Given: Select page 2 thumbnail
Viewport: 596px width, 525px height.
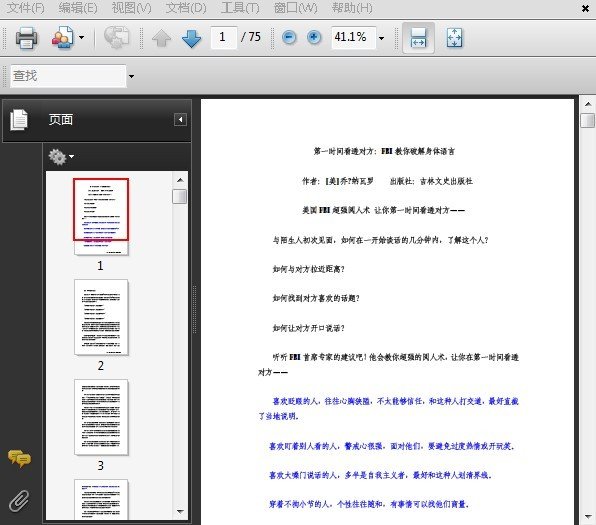Looking at the screenshot, I should (x=101, y=317).
